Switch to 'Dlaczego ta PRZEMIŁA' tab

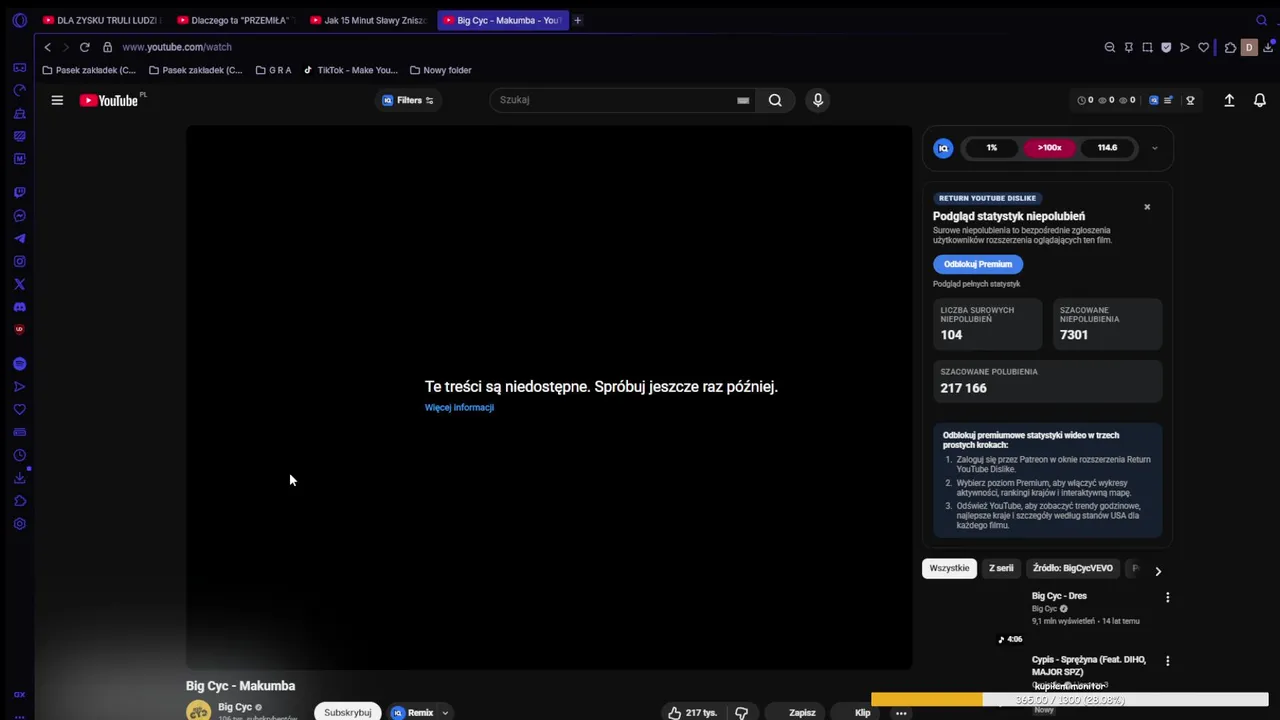(235, 20)
